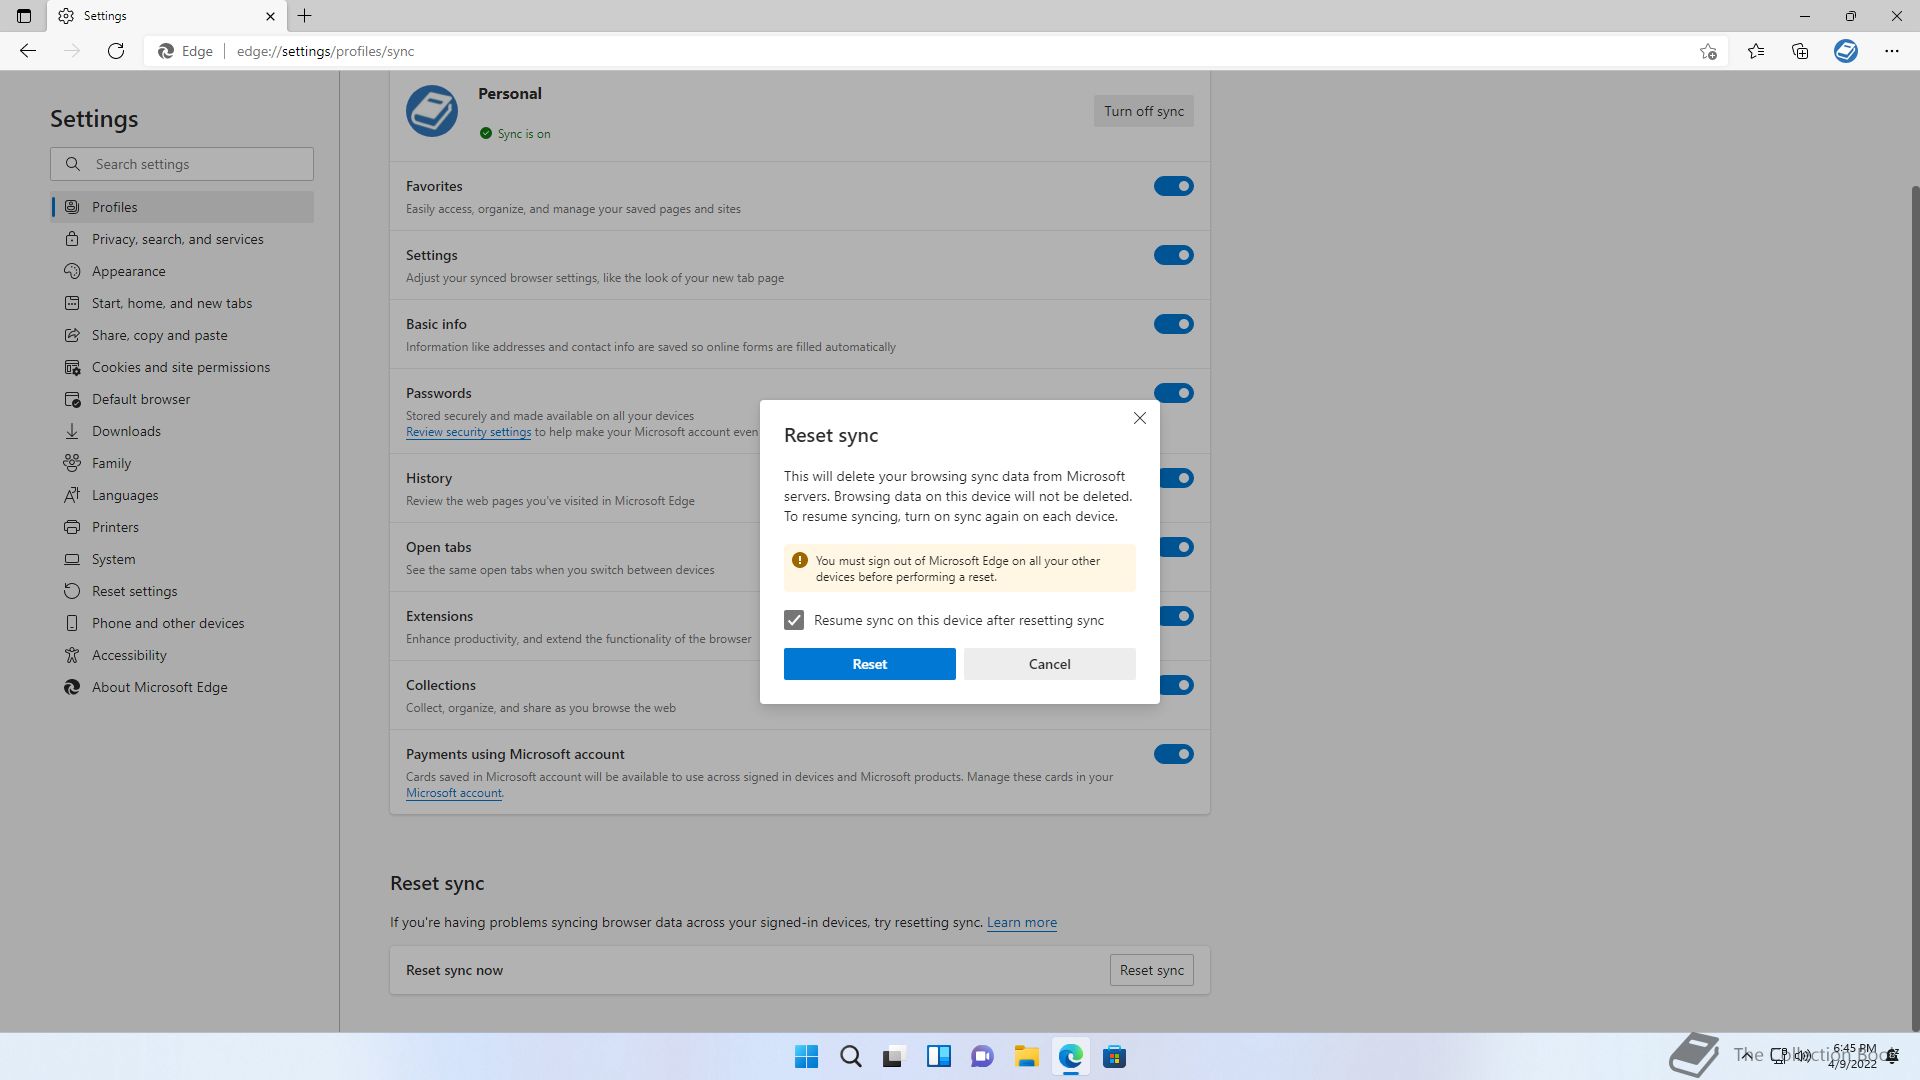Open a new tab with plus icon
The width and height of the screenshot is (1920, 1080).
305,16
